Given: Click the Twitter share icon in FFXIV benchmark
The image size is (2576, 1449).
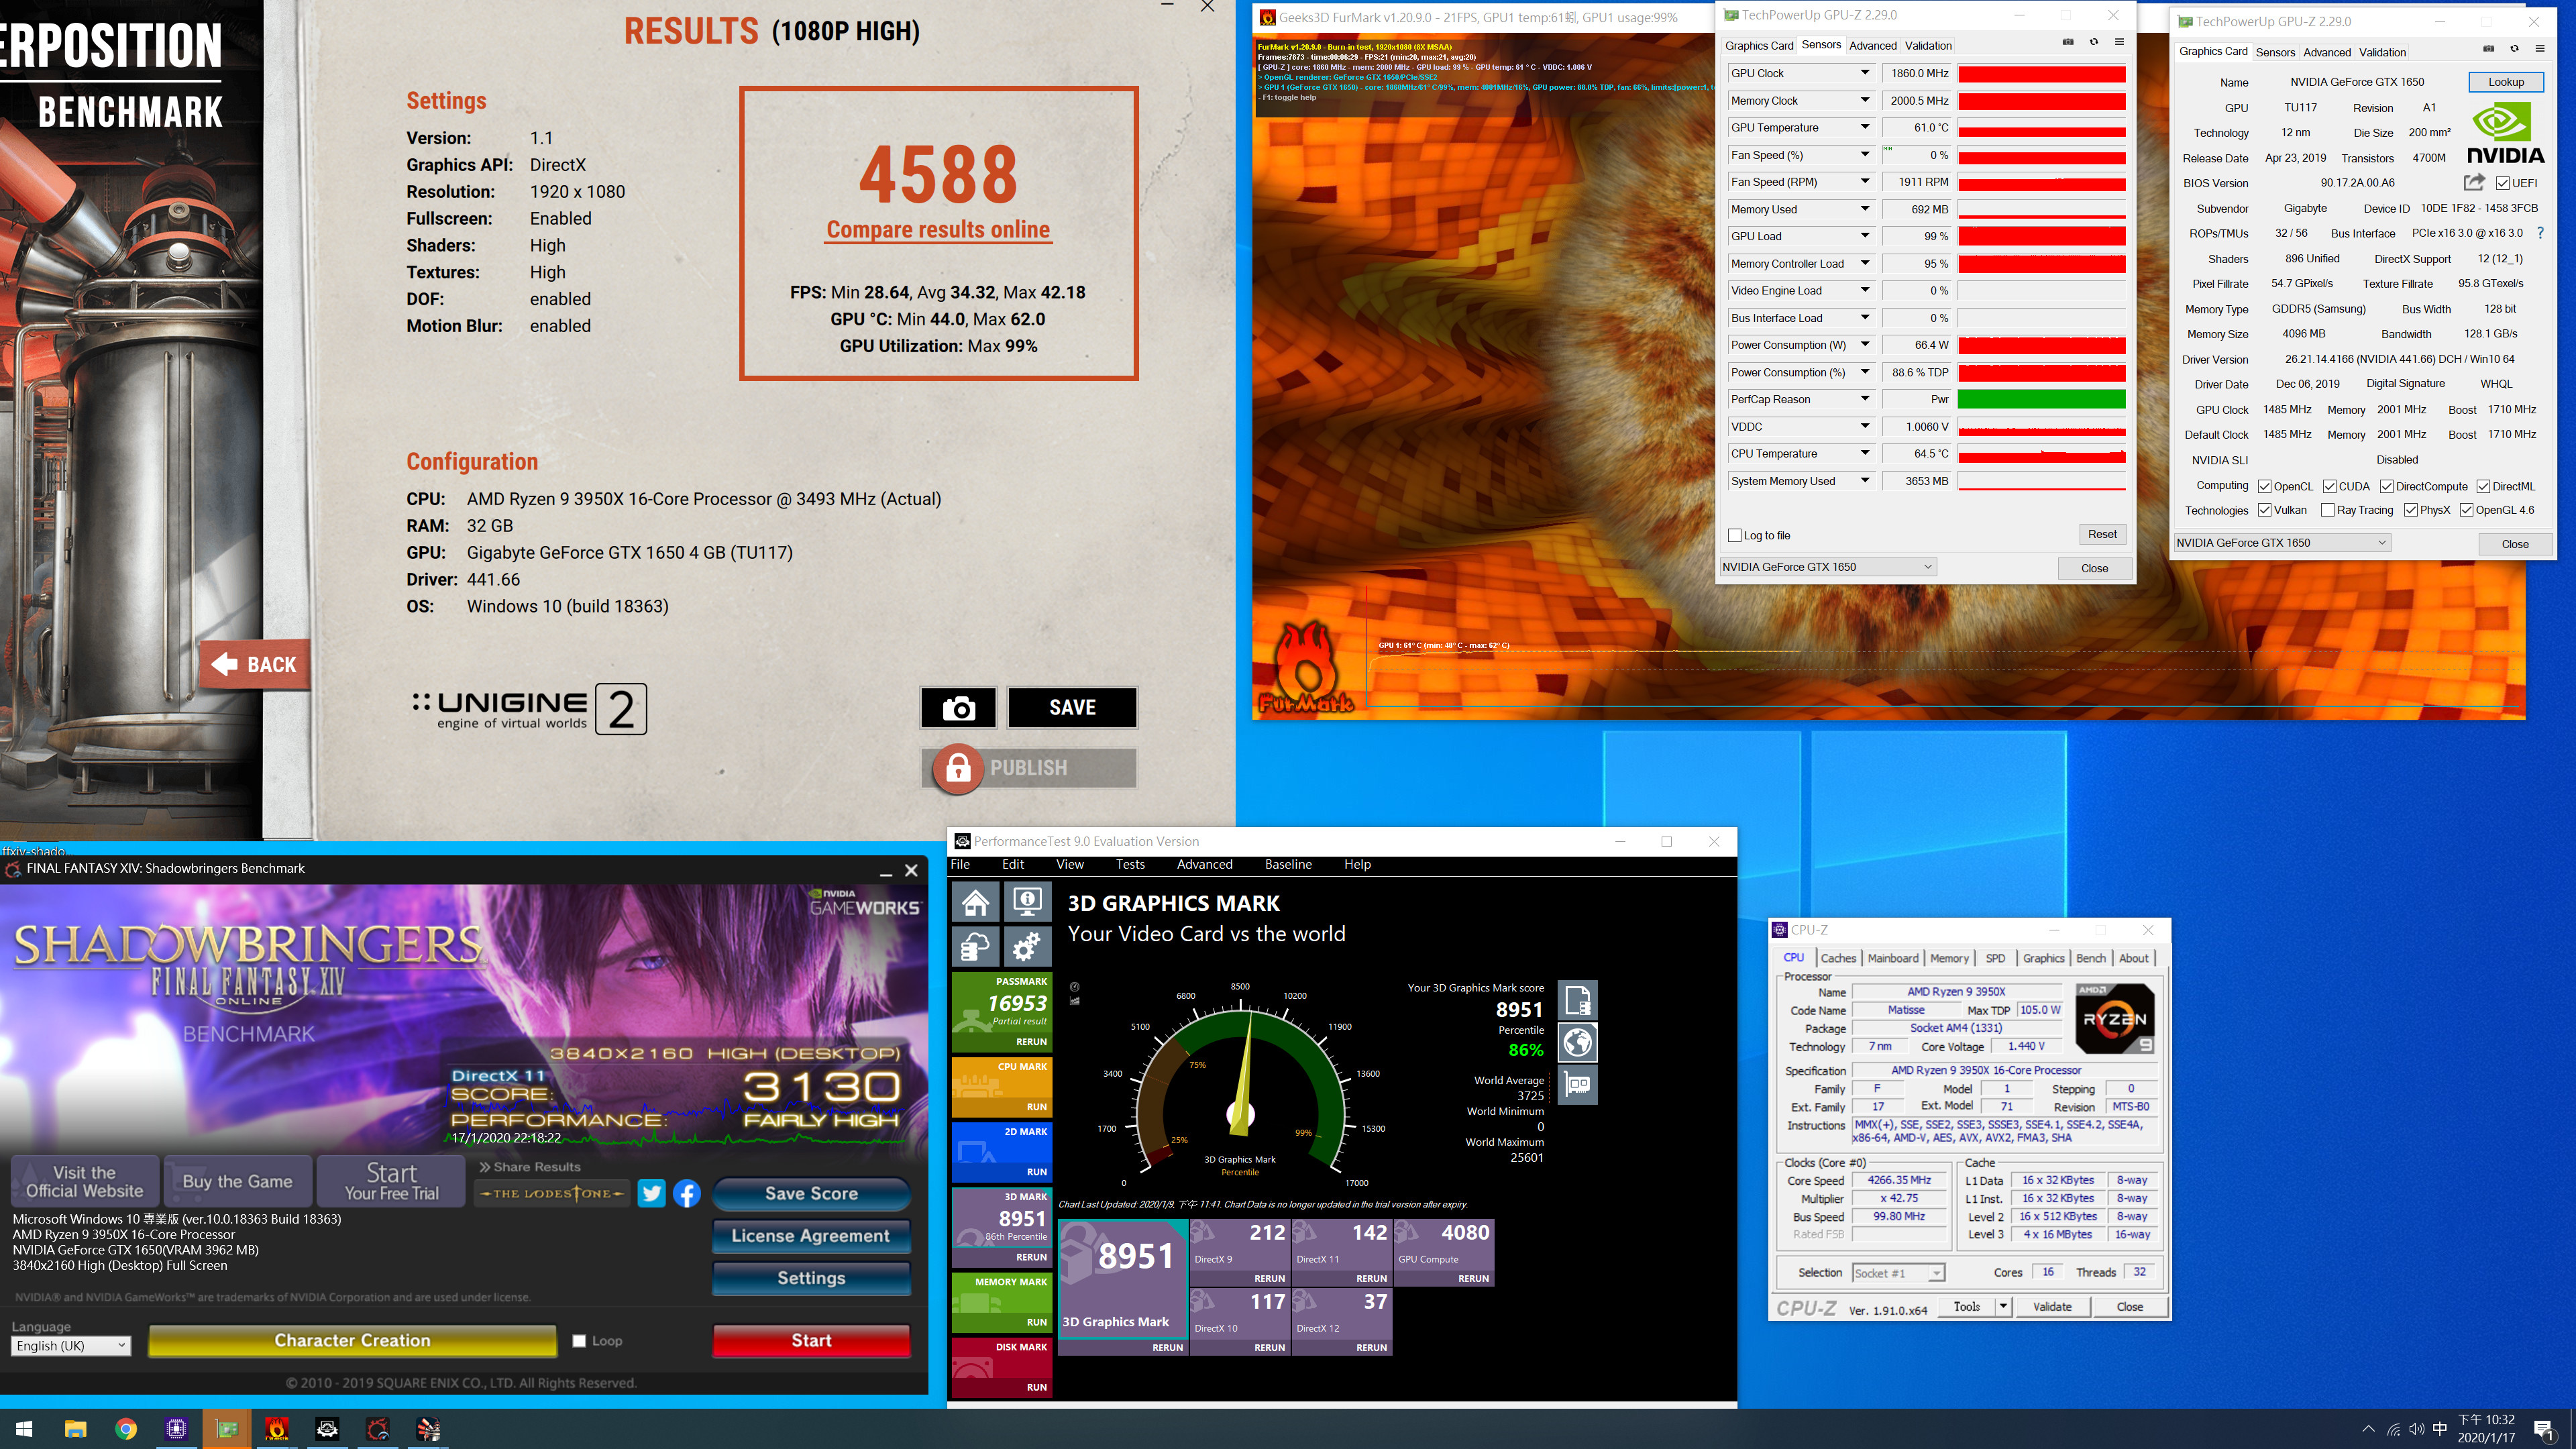Looking at the screenshot, I should point(652,1193).
